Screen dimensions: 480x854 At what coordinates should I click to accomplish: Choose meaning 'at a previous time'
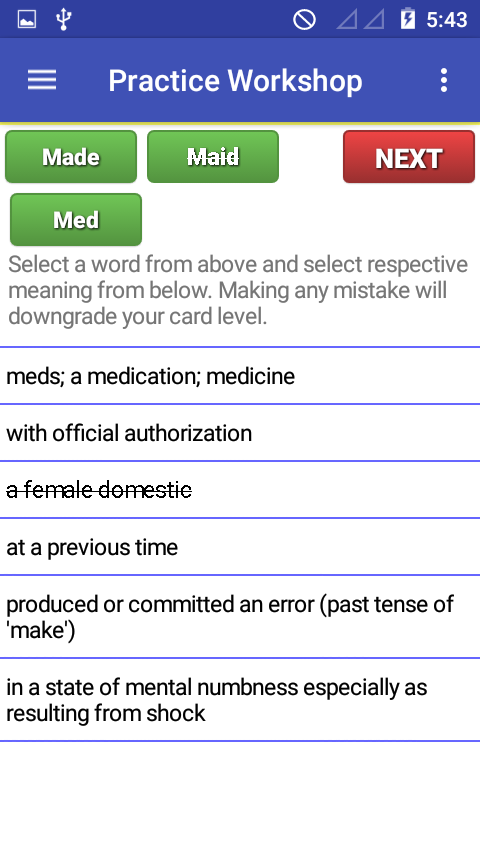(240, 547)
